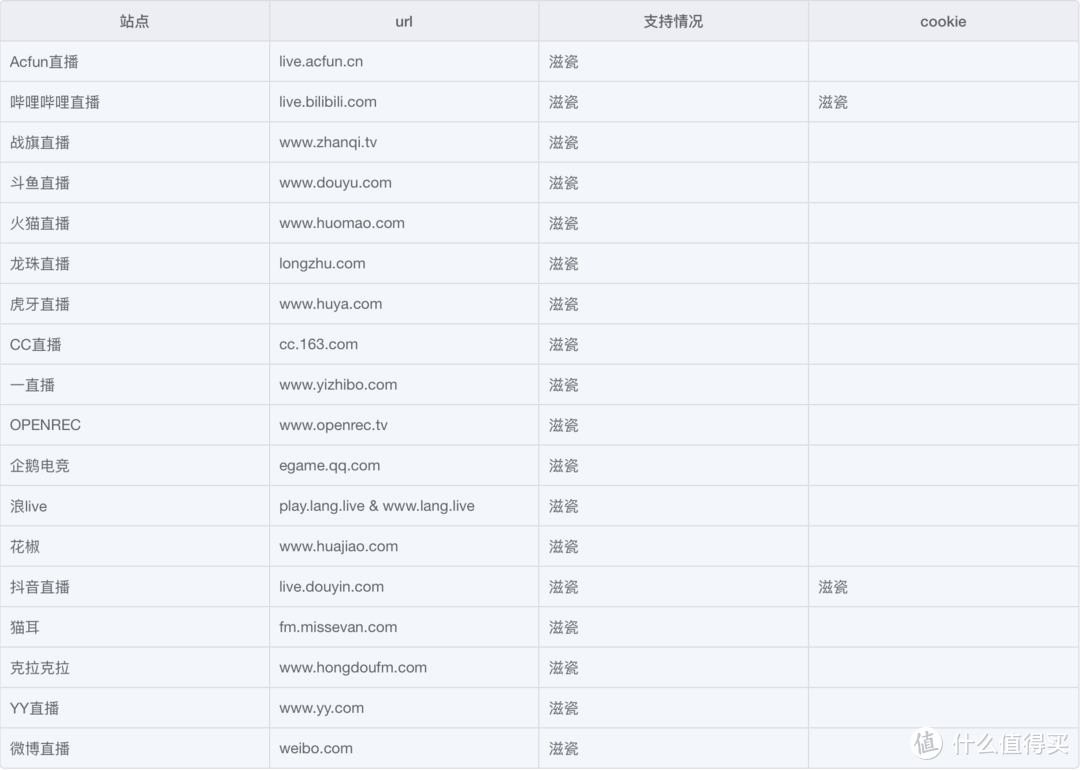Click www.zhanqi.tv url cell
Viewport: 1080px width, 770px height.
(x=404, y=143)
